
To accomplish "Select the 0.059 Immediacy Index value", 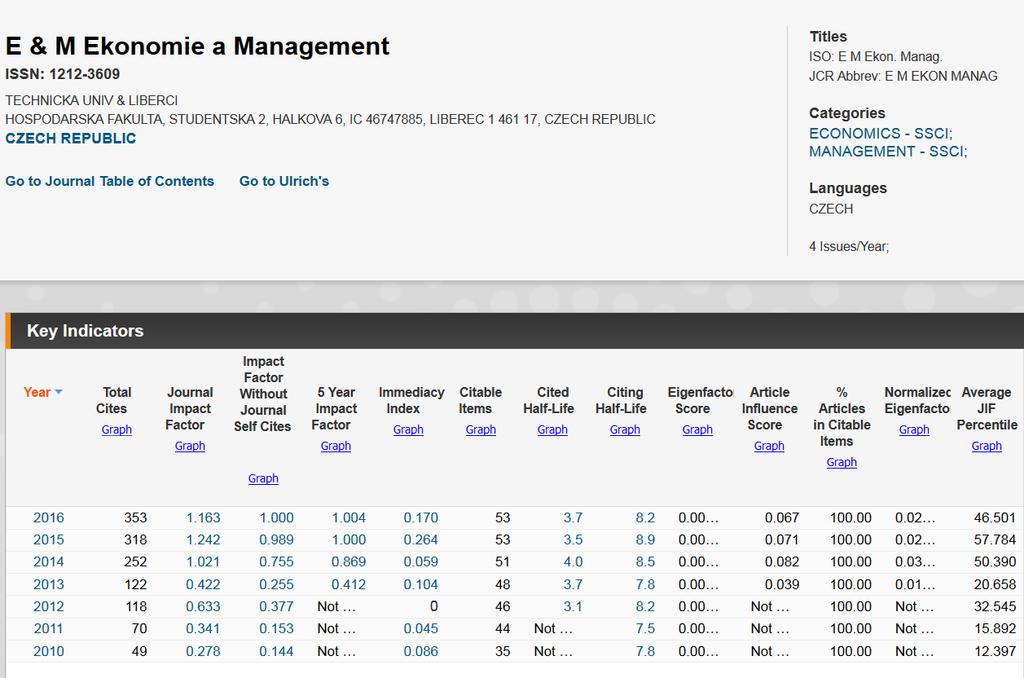I will coord(421,562).
